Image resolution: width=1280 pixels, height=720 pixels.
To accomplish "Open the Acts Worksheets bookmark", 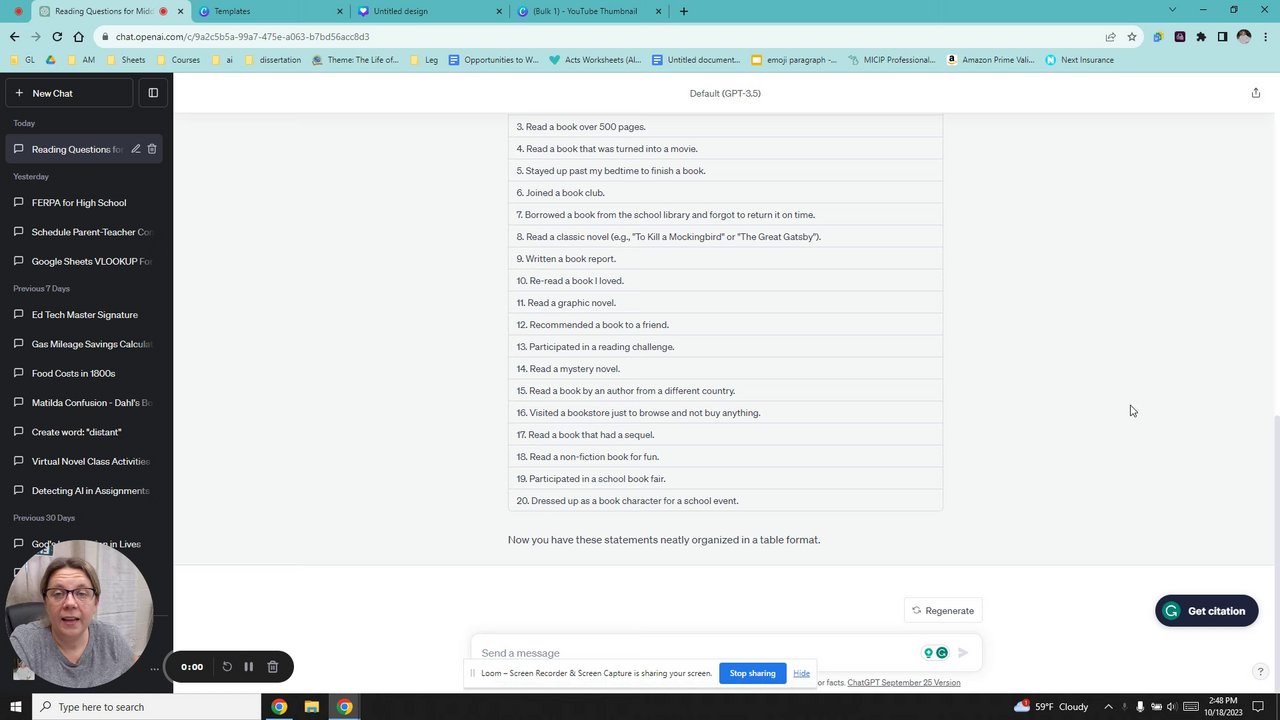I will pos(596,60).
